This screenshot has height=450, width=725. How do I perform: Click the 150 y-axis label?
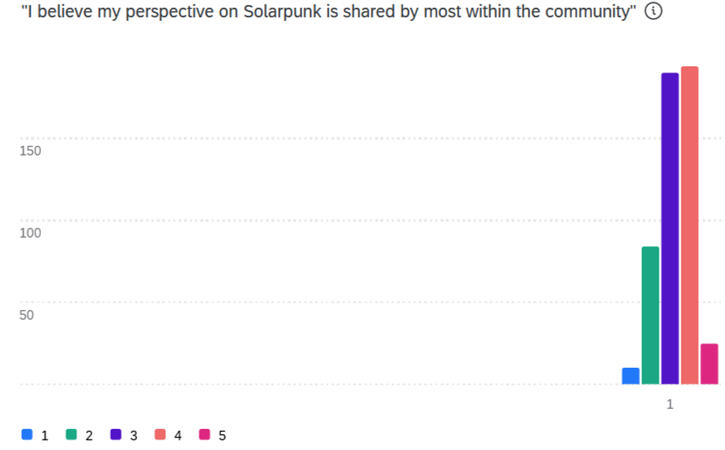[30, 151]
